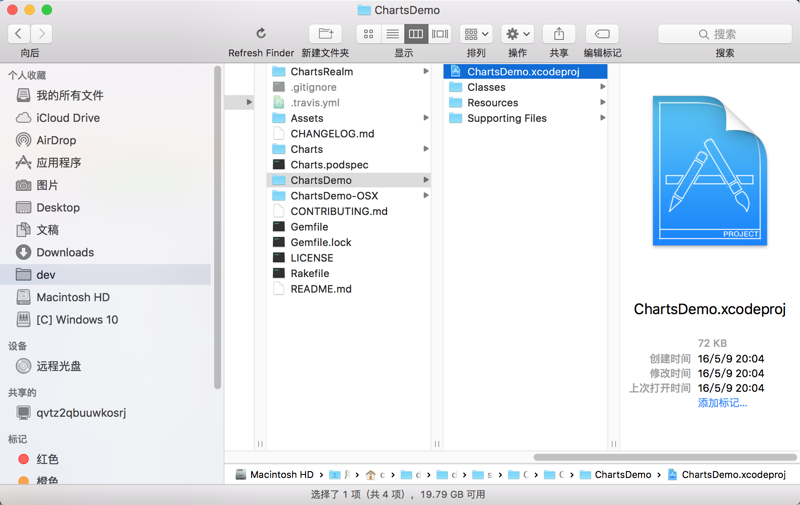
Task: Click the edit tags toolbar button
Action: tap(602, 34)
